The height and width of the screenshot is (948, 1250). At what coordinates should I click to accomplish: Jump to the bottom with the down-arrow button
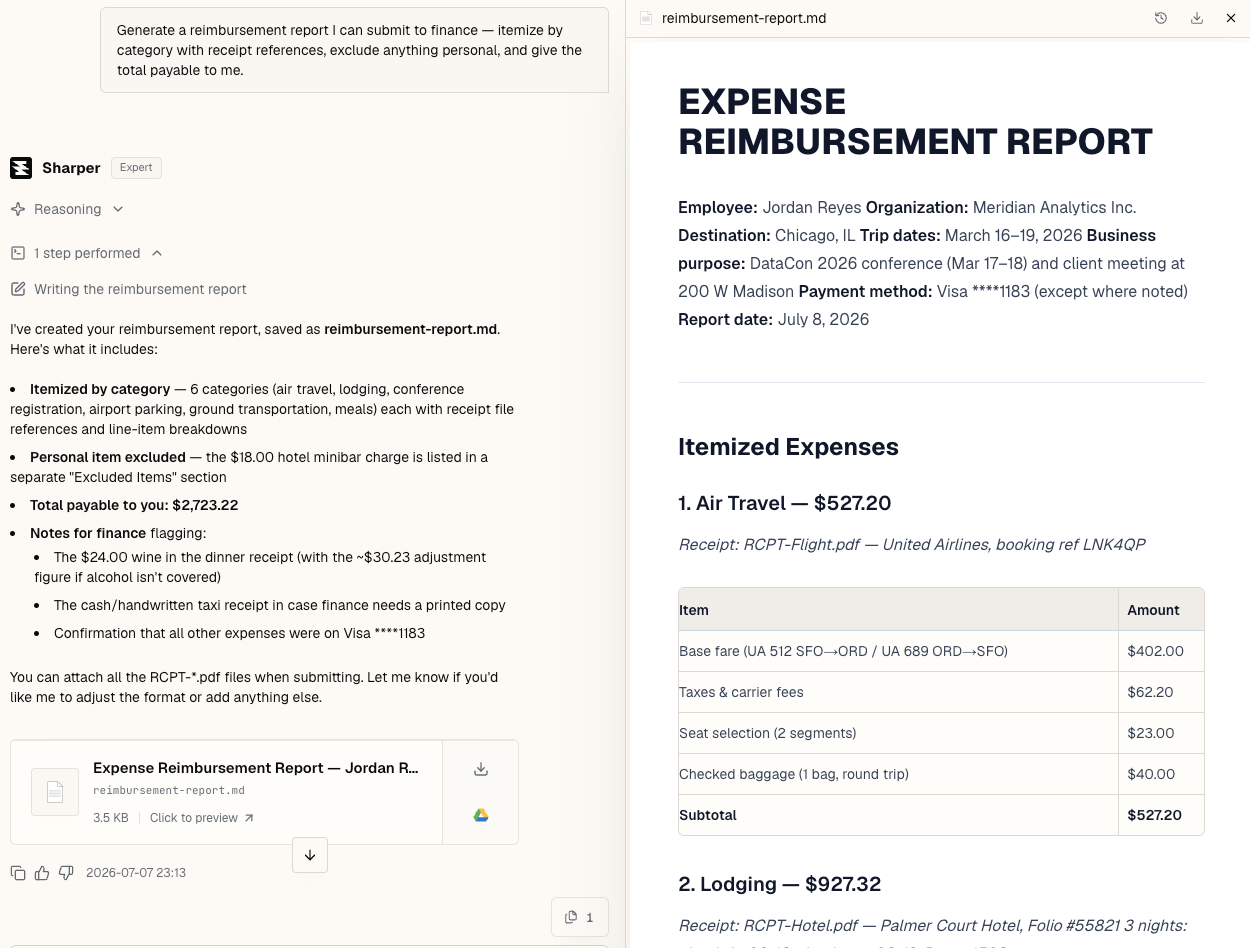coord(310,855)
